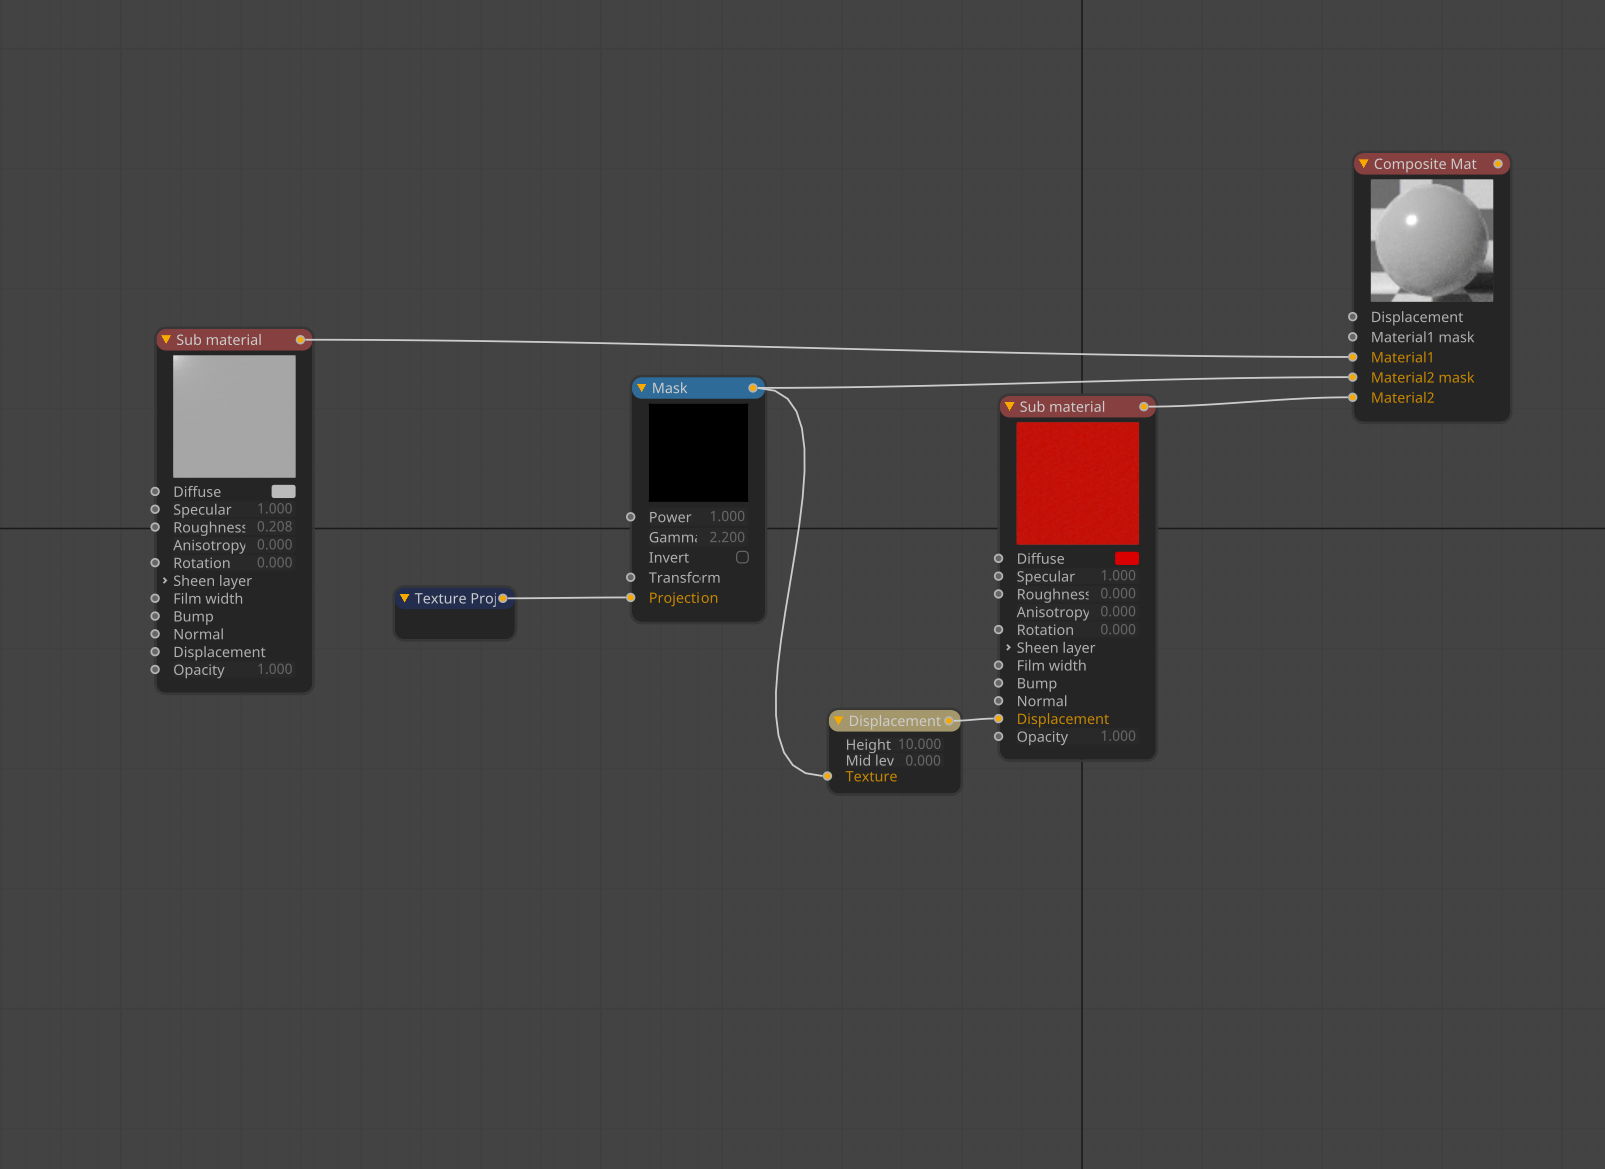The image size is (1605, 1169).
Task: Click the gray Sub material preview thumbnail
Action: (x=234, y=416)
